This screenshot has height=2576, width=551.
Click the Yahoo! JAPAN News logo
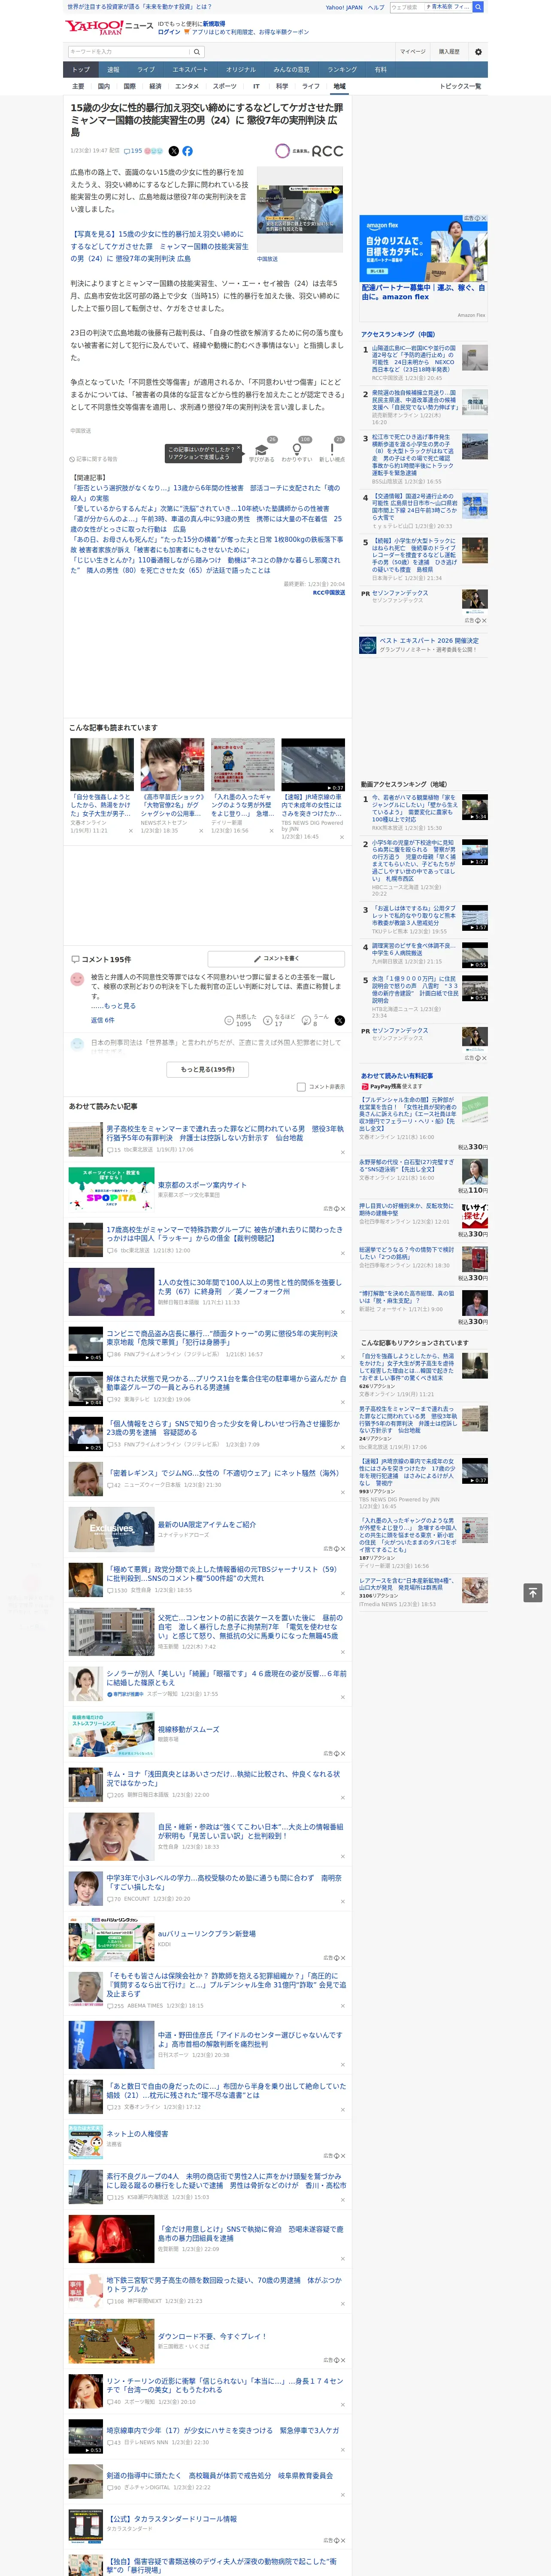tap(109, 27)
